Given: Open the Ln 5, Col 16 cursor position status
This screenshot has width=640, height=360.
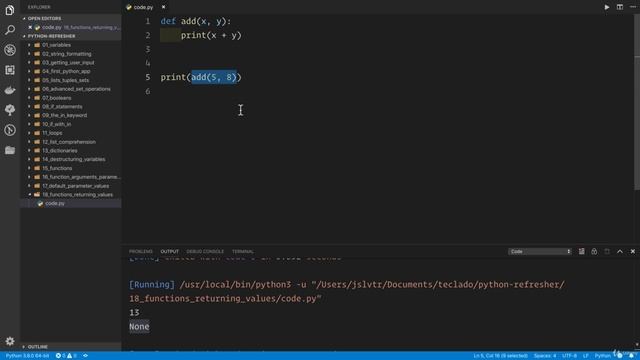Looking at the screenshot, I should pyautogui.click(x=500, y=356).
